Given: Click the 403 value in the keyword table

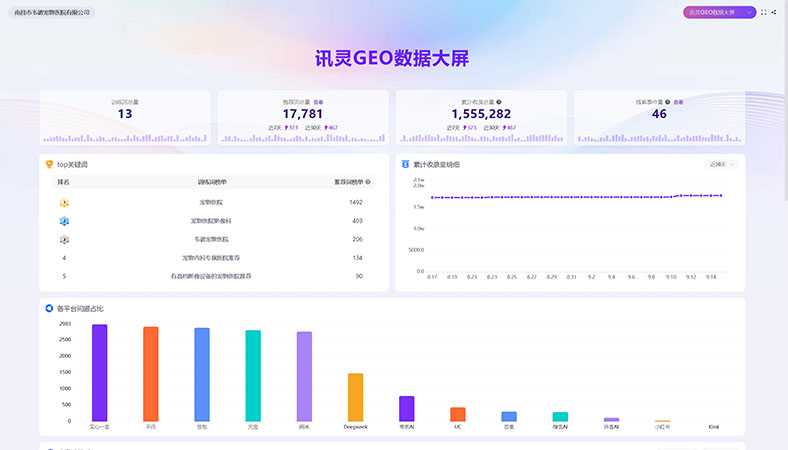Looking at the screenshot, I should point(357,221).
